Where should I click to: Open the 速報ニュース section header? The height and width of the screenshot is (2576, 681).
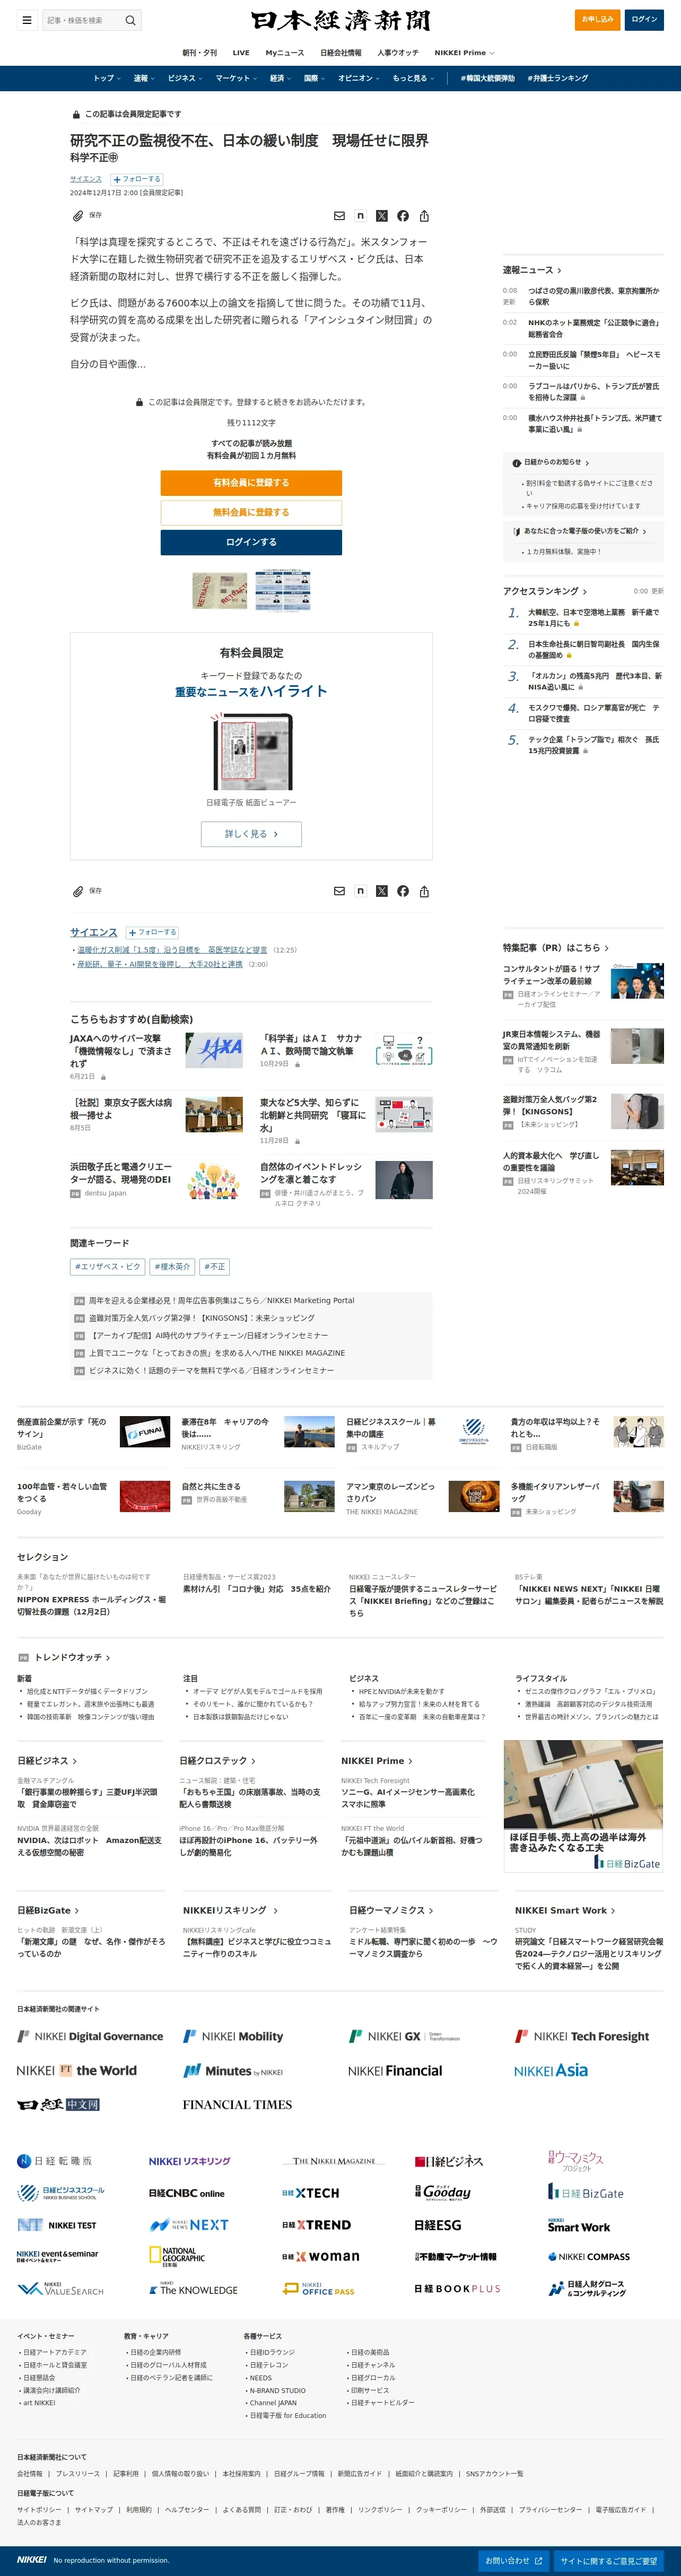click(532, 270)
